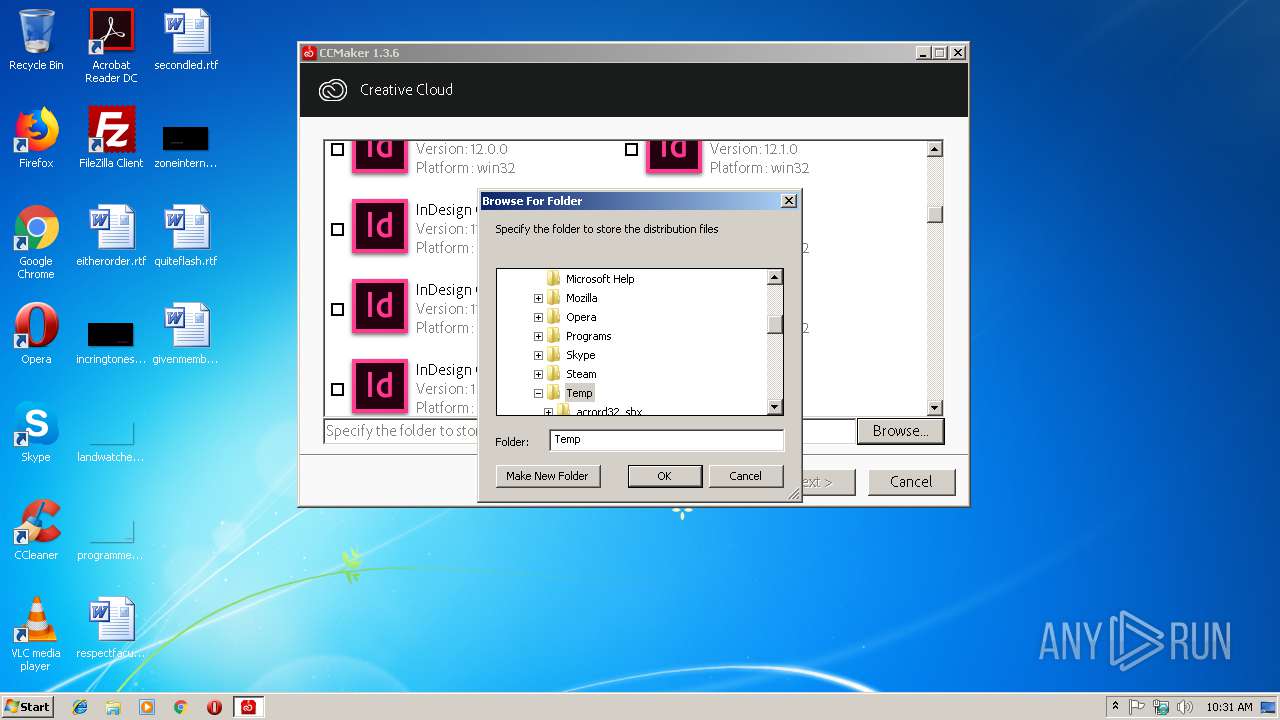Click the network tray icon

[x=1160, y=707]
